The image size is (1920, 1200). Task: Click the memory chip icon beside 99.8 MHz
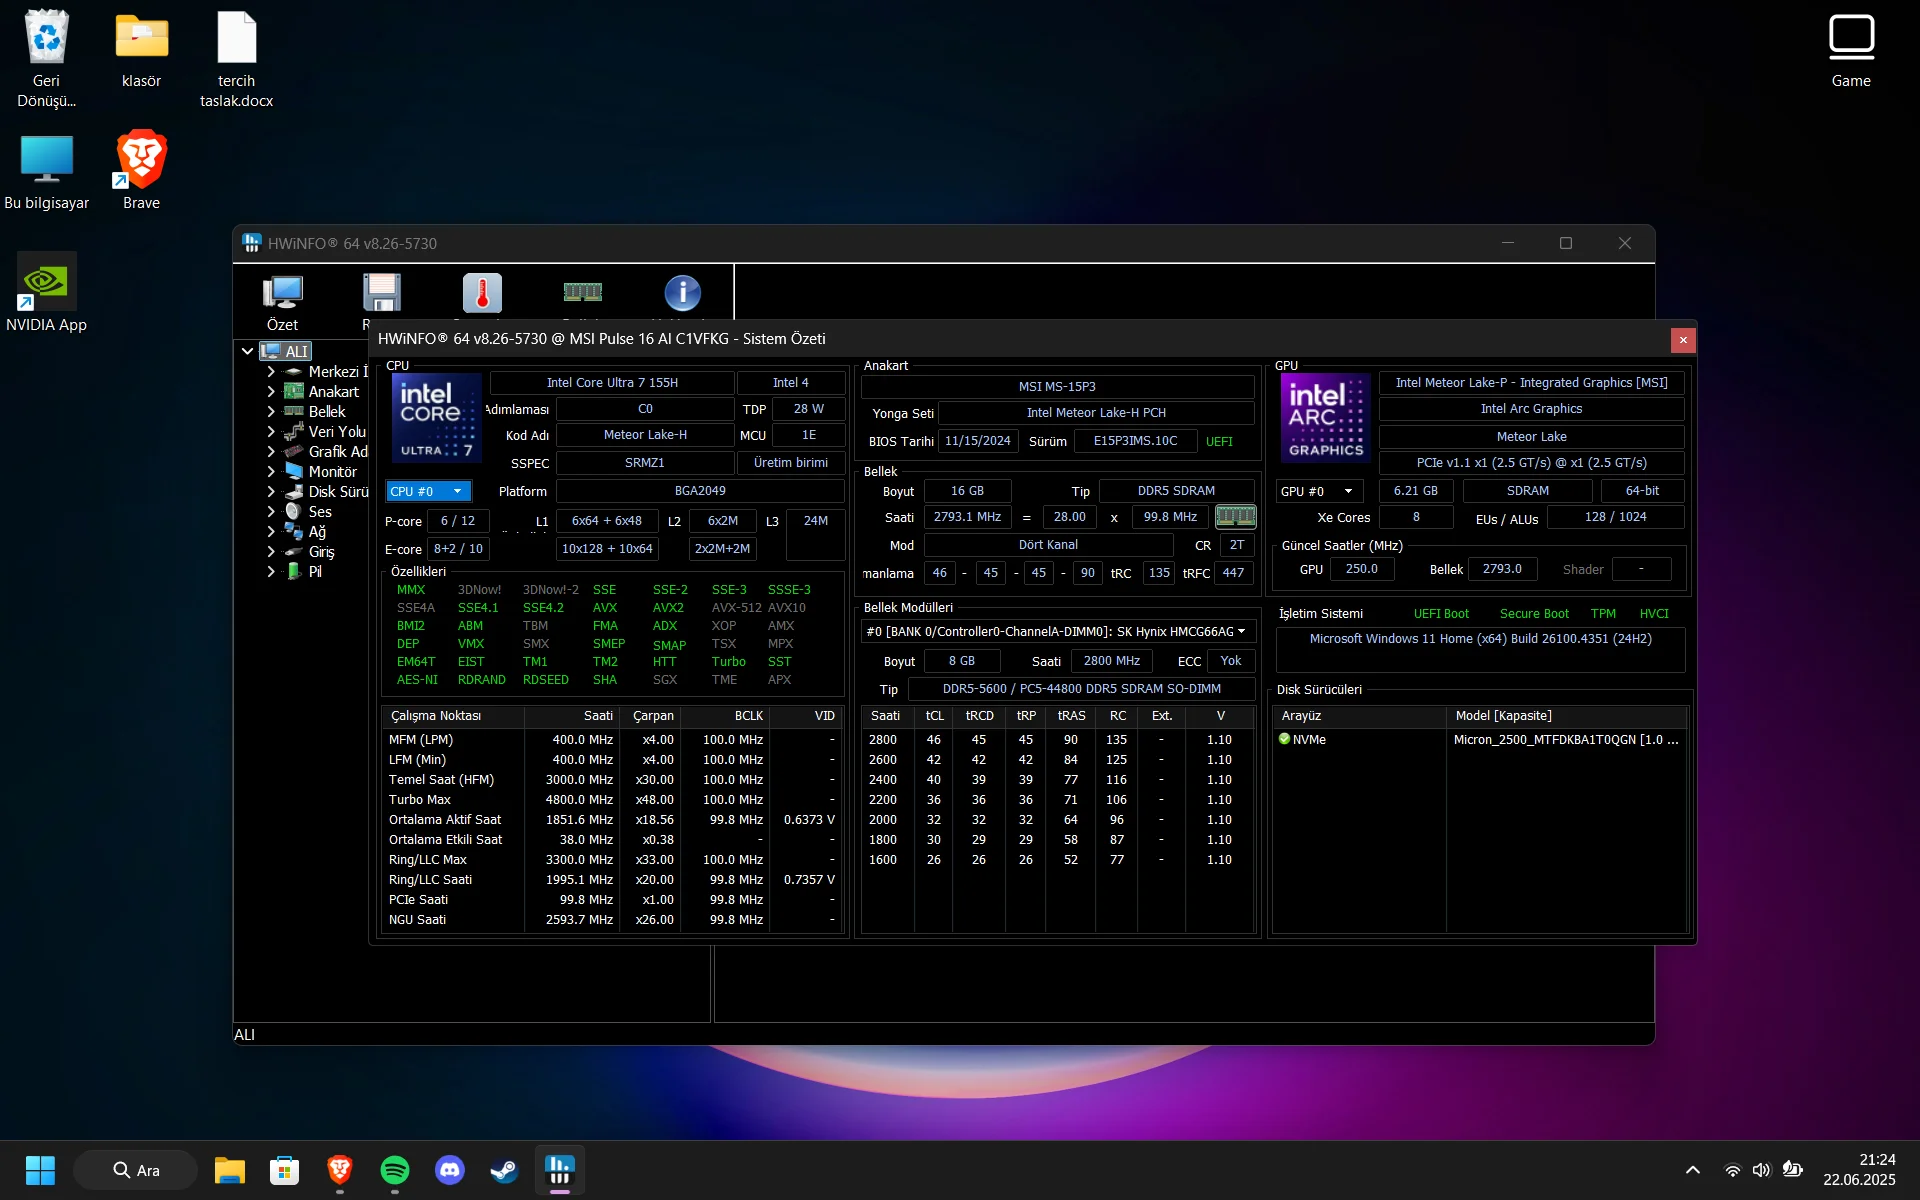point(1235,517)
